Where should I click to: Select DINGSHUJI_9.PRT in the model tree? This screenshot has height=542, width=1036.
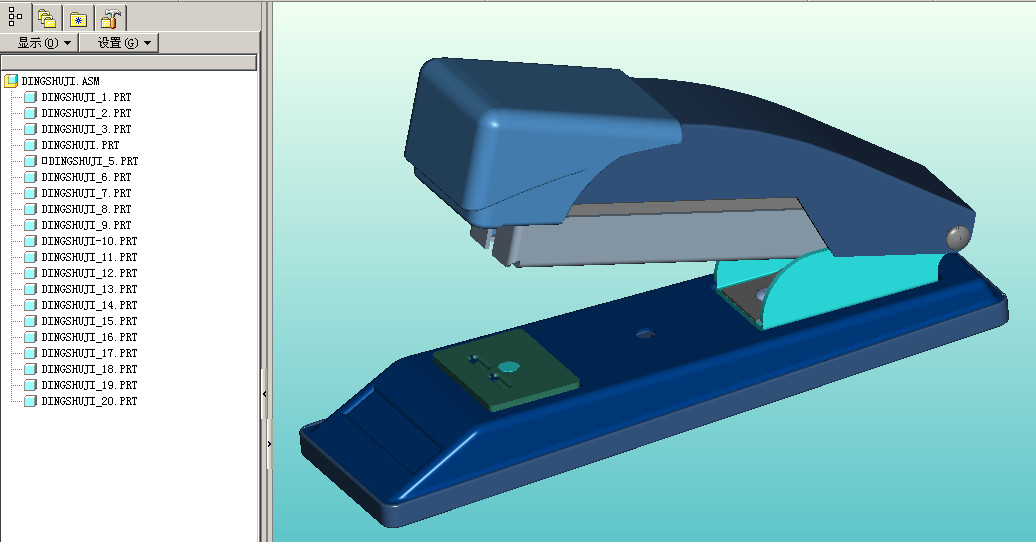click(86, 225)
